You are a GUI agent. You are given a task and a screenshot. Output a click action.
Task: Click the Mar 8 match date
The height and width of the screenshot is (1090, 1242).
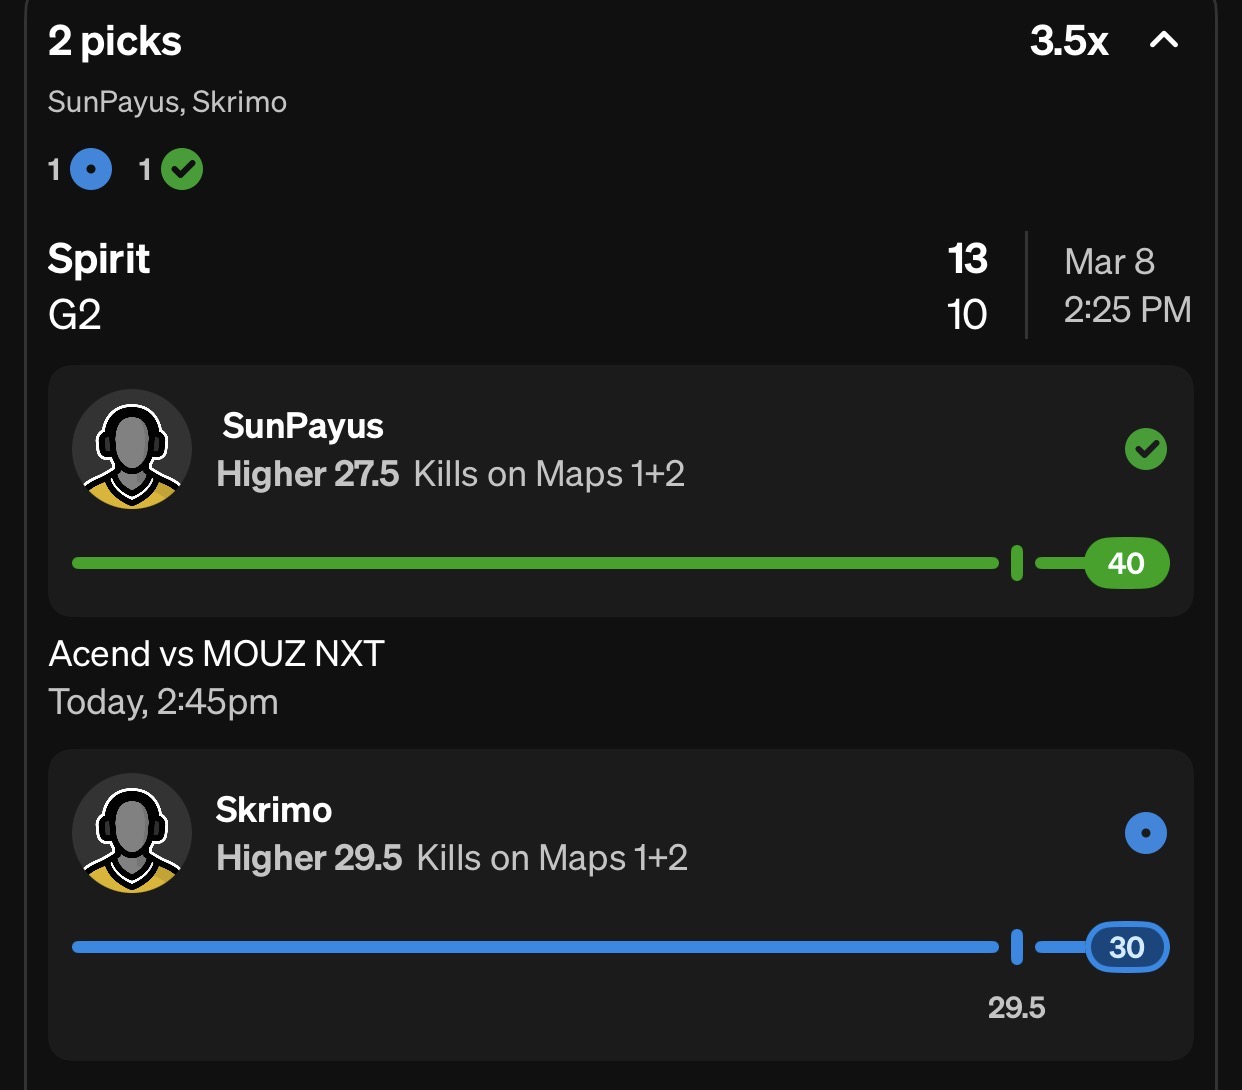(x=1109, y=262)
